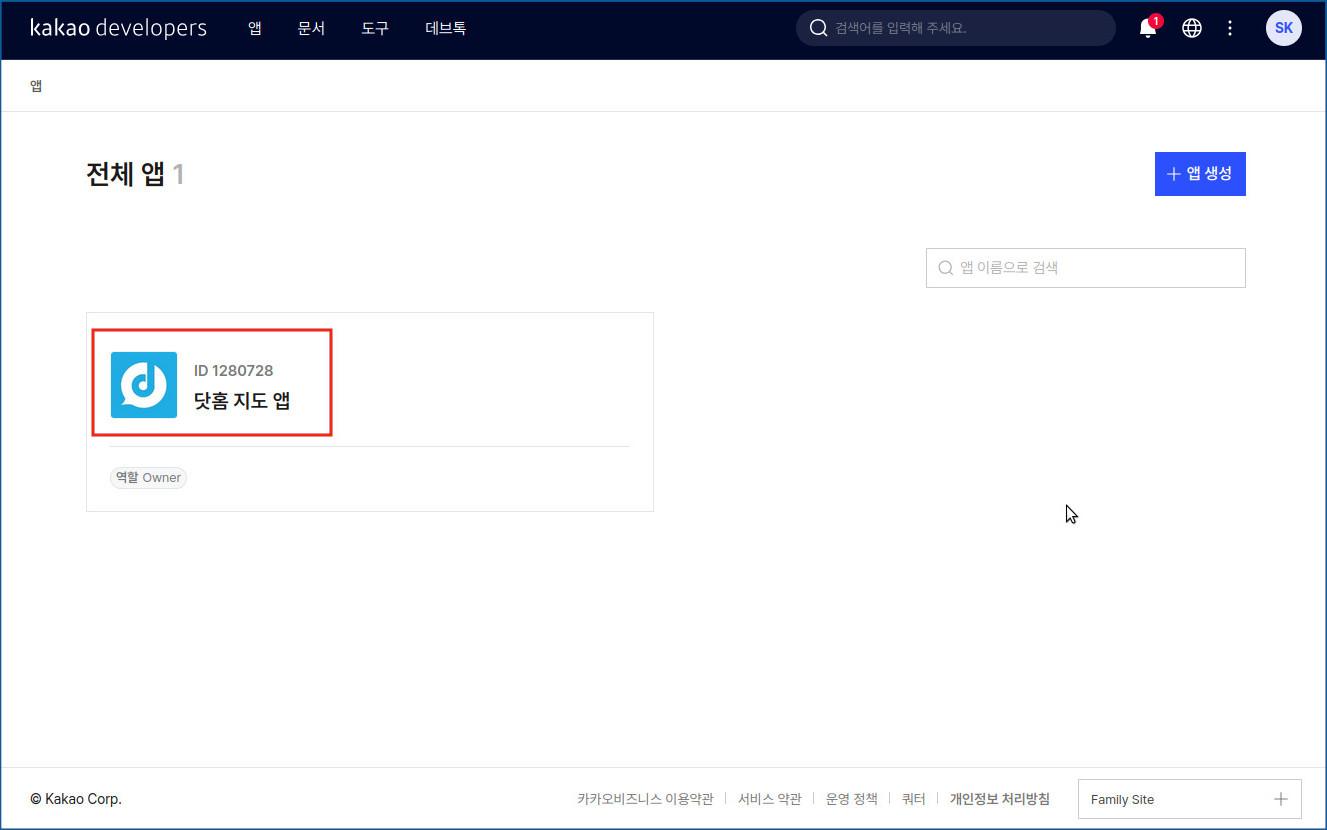The image size is (1327, 830).
Task: Click the magnifier icon in top search bar
Action: pyautogui.click(x=818, y=28)
